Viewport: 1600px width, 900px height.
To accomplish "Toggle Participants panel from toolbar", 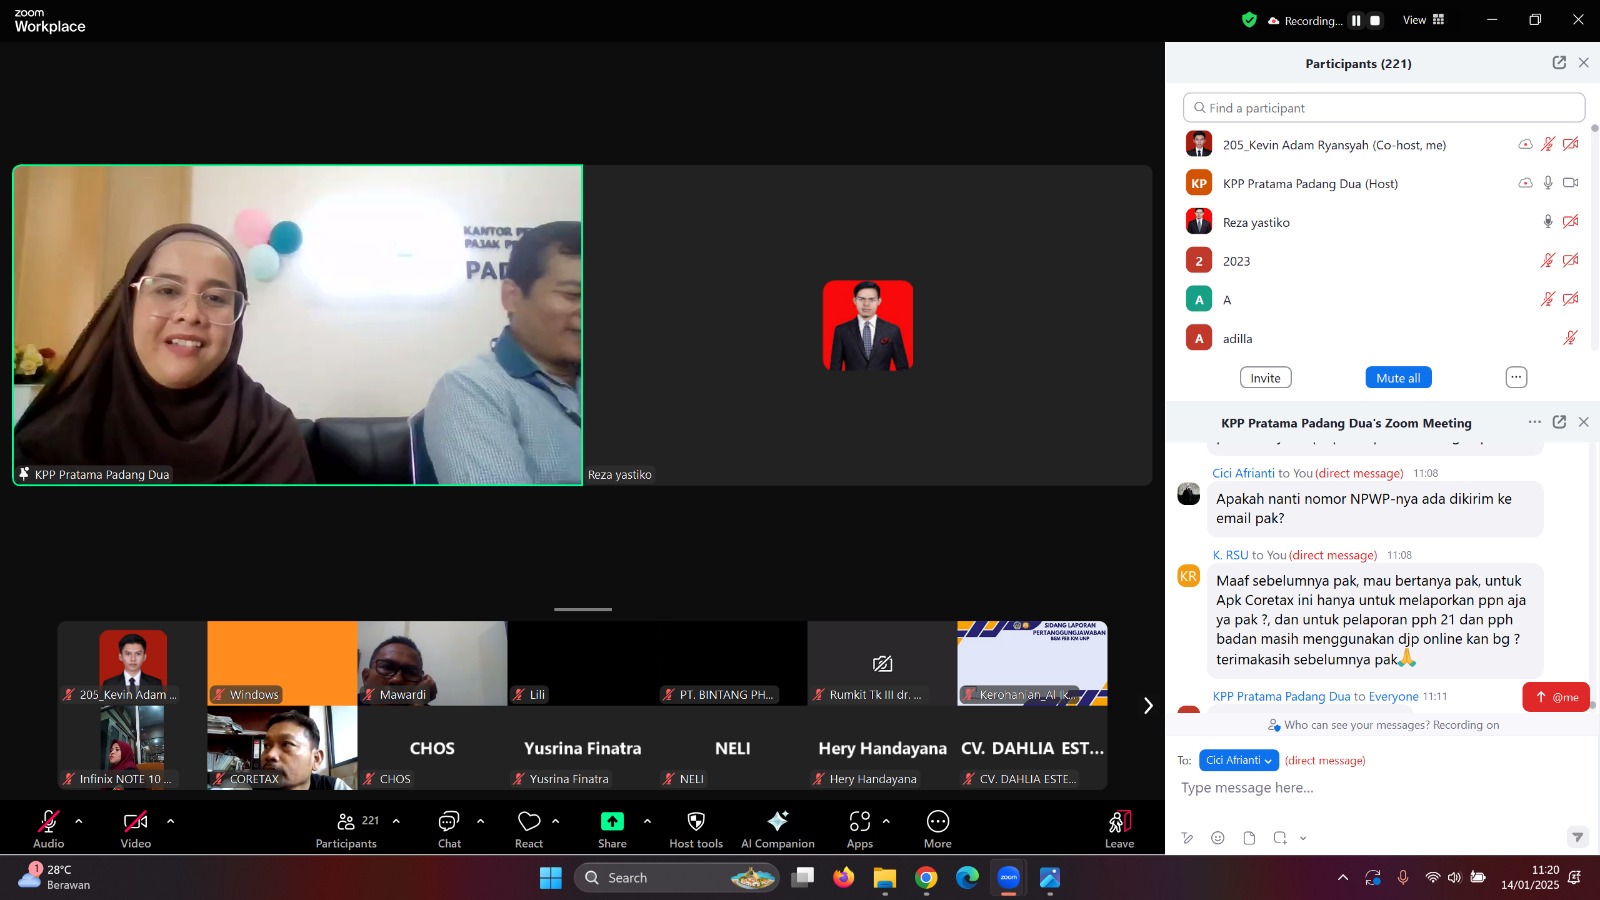I will tap(346, 822).
